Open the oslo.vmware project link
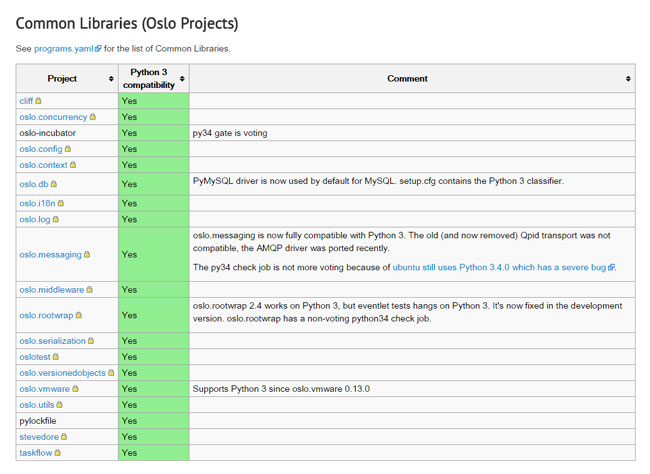Viewport: 650px width, 474px height. 44,389
